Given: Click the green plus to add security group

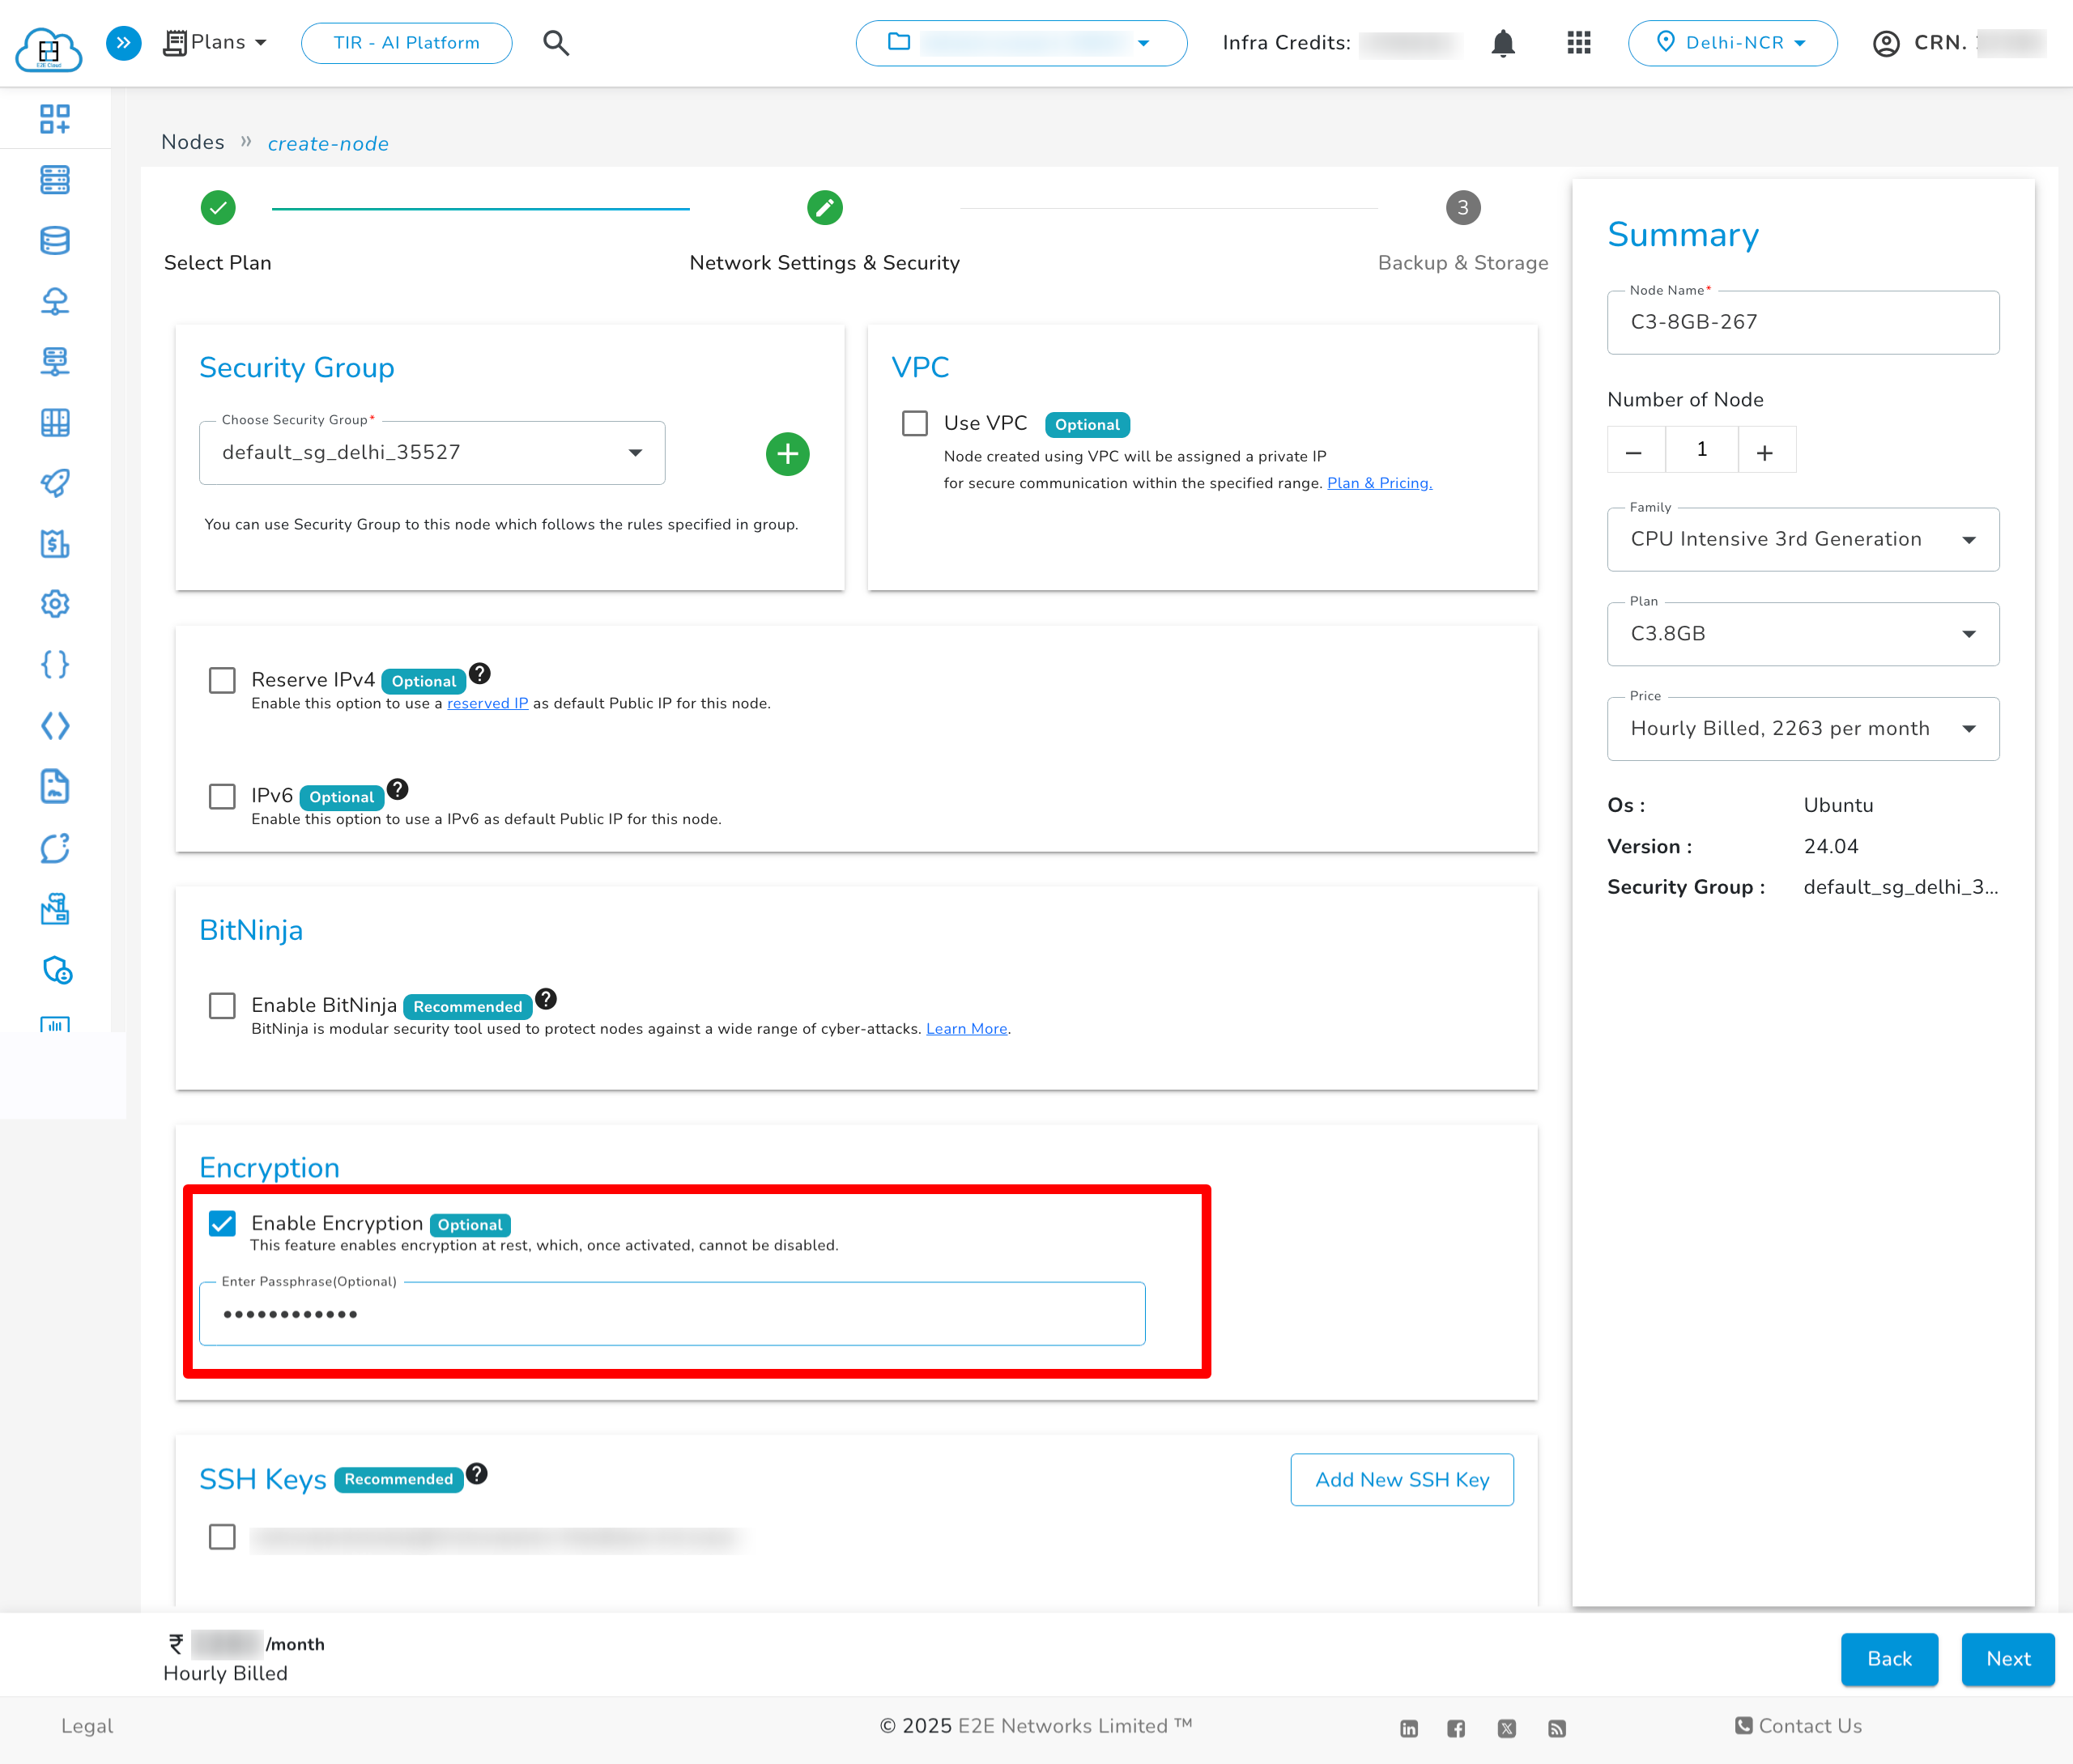Looking at the screenshot, I should [x=788, y=454].
